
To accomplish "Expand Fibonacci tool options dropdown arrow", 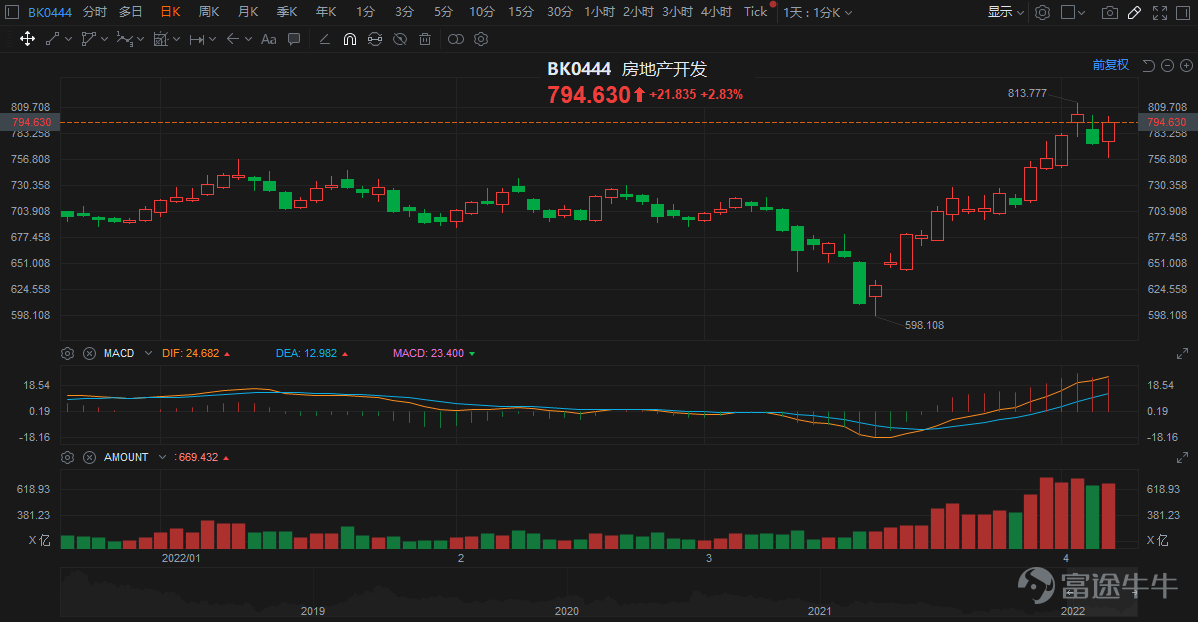I will point(176,39).
